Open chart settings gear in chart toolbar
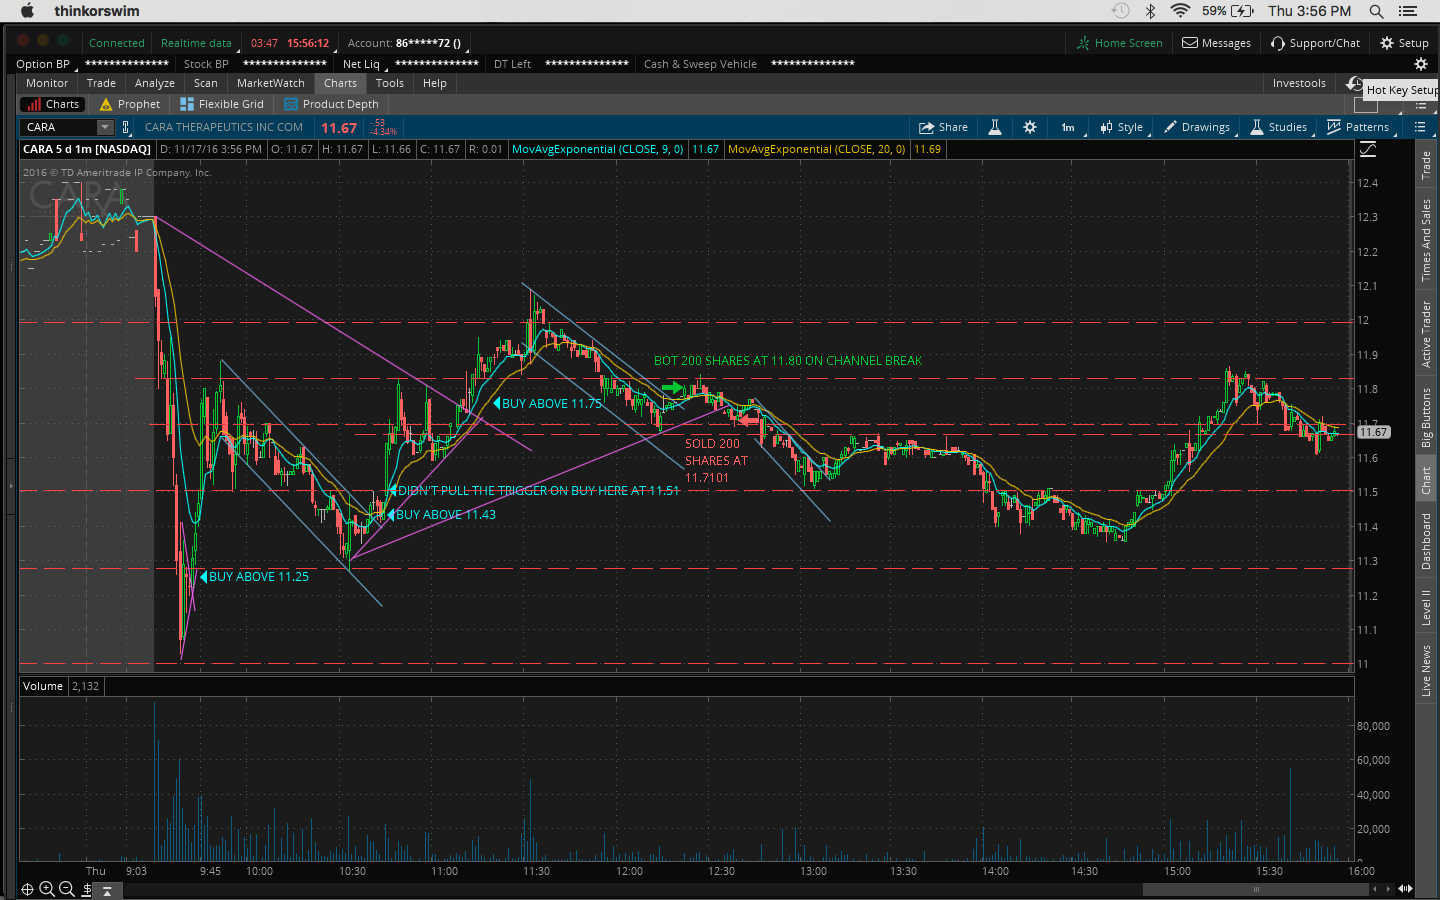This screenshot has width=1440, height=900. pyautogui.click(x=1030, y=127)
